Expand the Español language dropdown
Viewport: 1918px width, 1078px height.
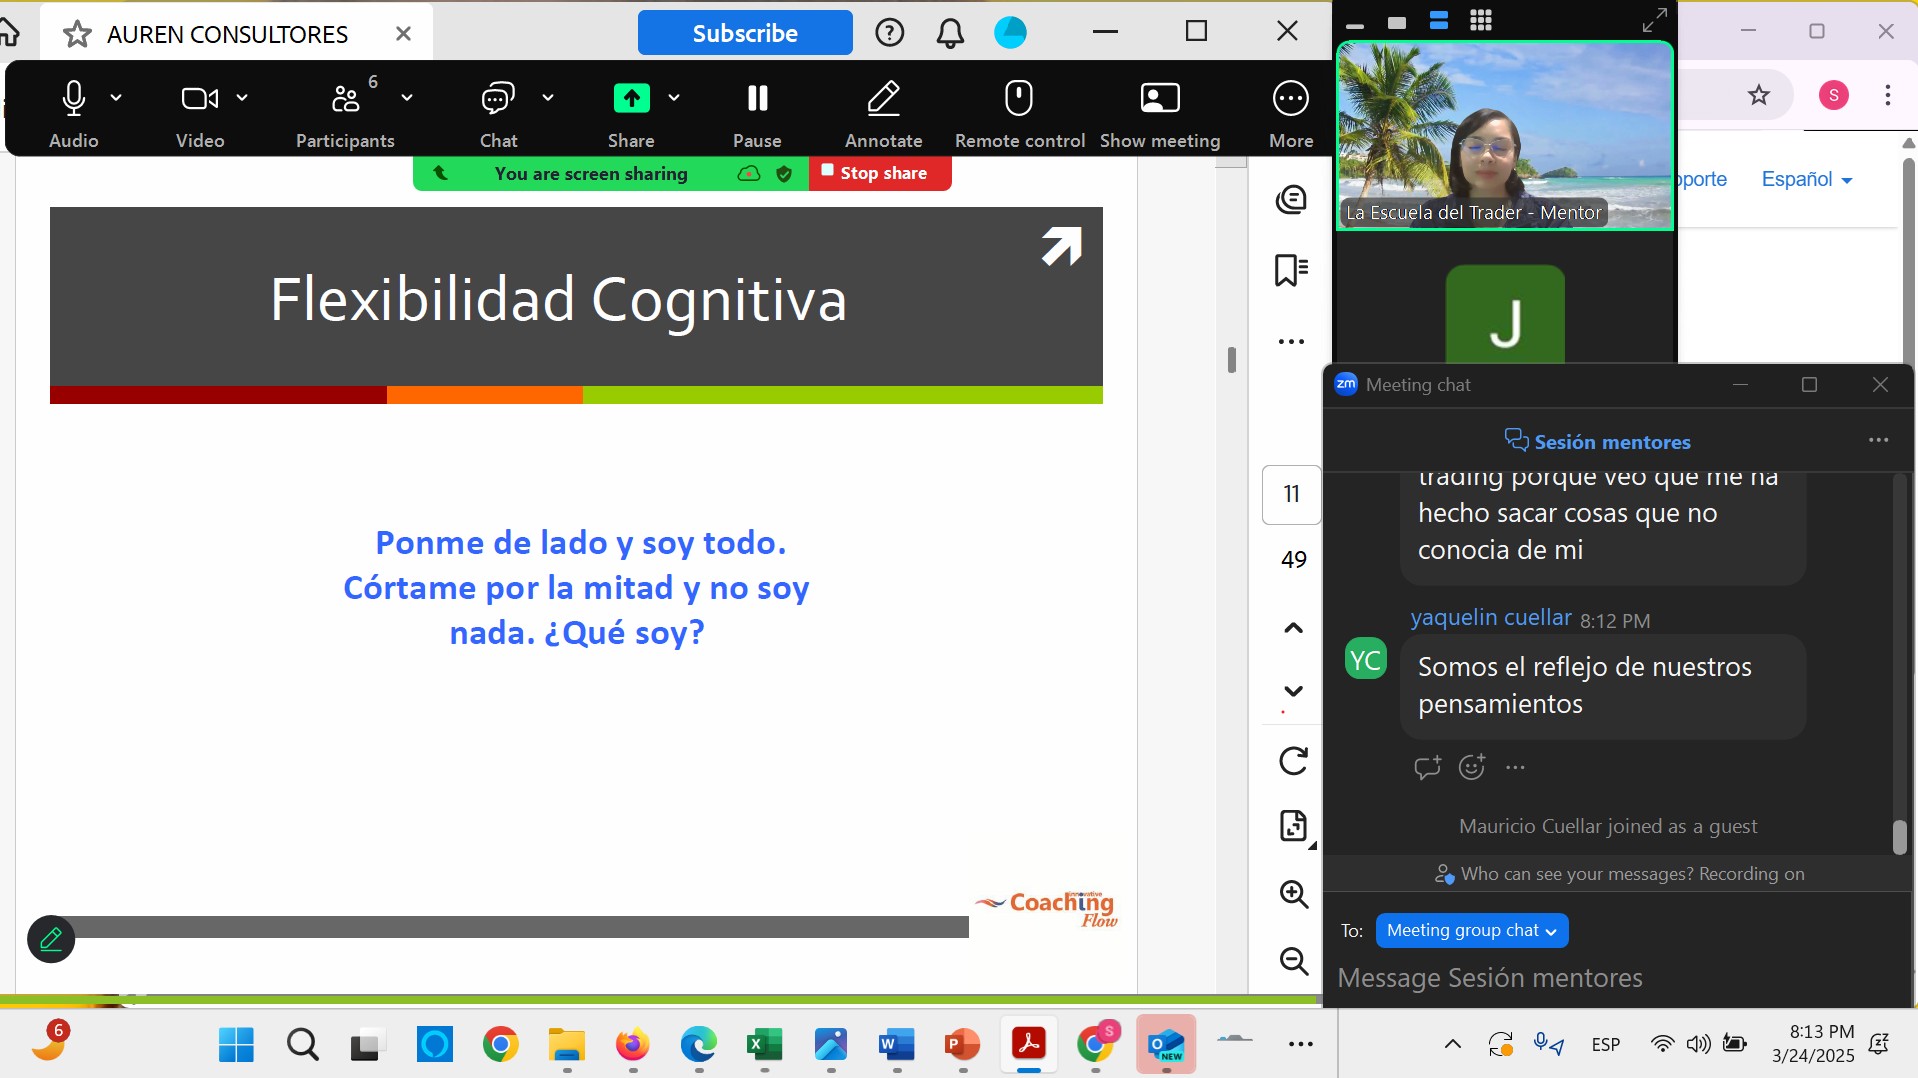coord(1806,179)
